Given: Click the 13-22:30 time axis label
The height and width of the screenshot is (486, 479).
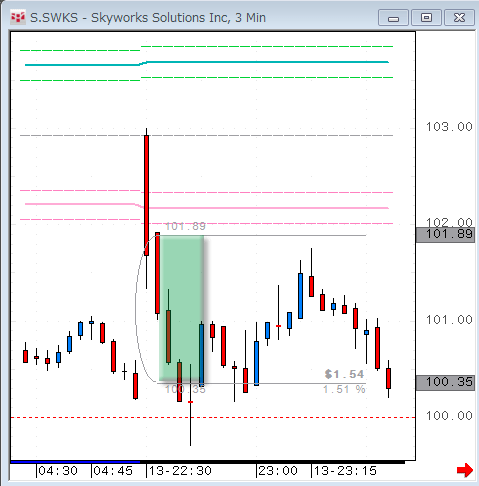Looking at the screenshot, I should point(180,471).
